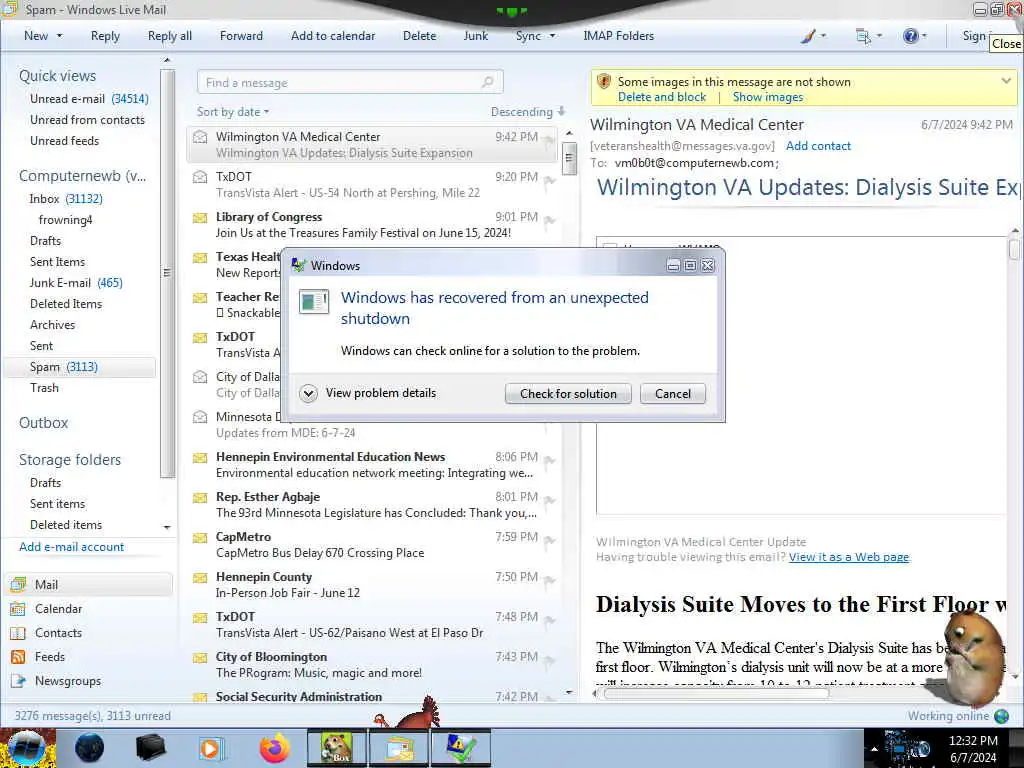Flag the Hennepin County job fair message
Image resolution: width=1024 pixels, height=768 pixels.
[549, 580]
